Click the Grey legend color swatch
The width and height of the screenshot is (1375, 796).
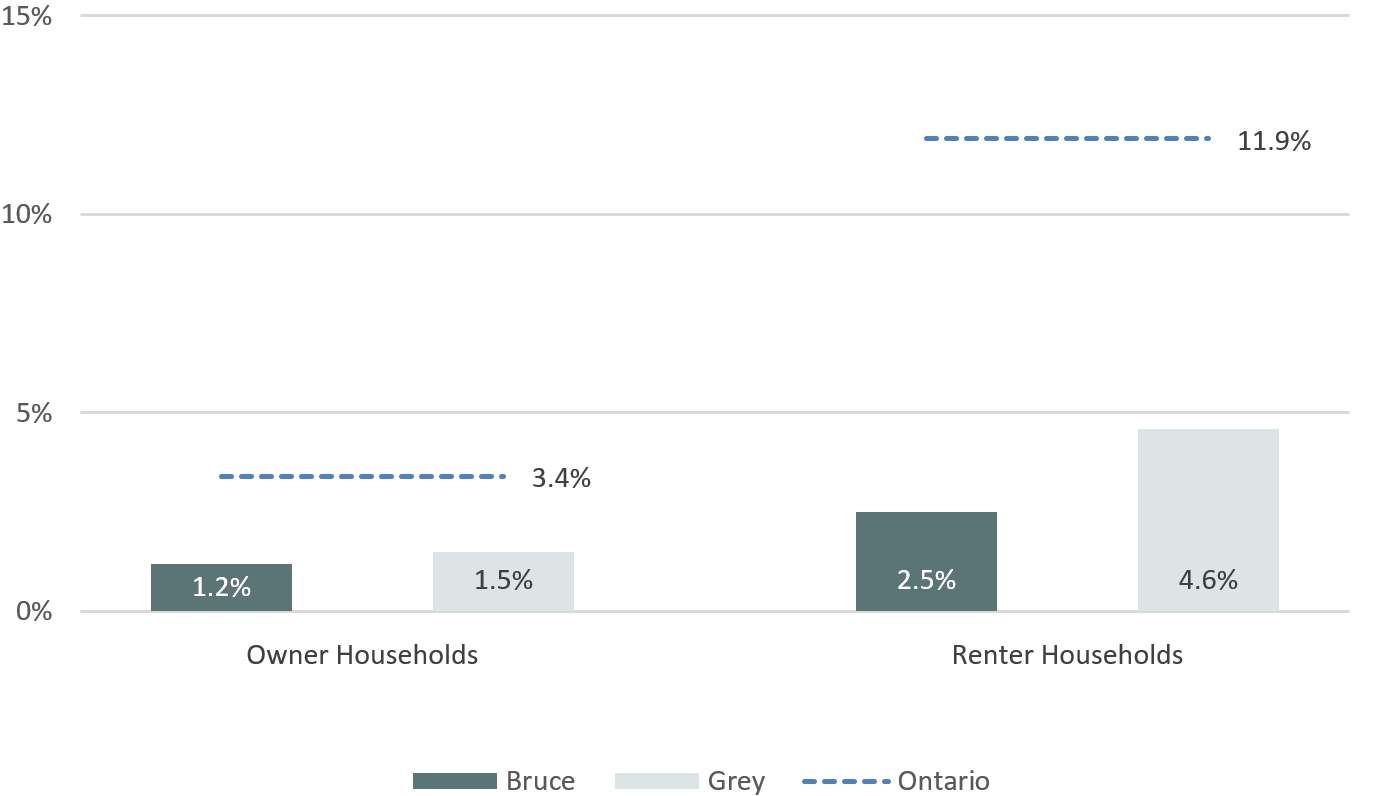[656, 781]
